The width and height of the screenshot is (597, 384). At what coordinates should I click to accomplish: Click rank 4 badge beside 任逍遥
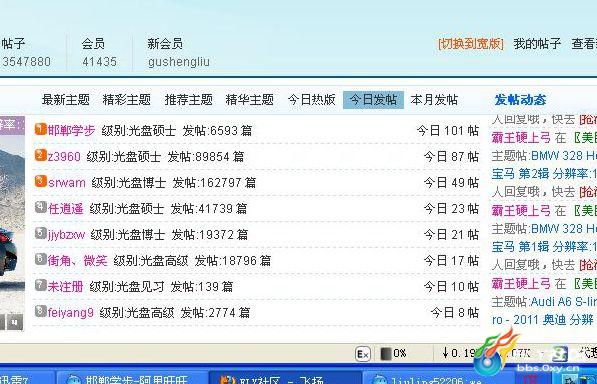tap(41, 207)
